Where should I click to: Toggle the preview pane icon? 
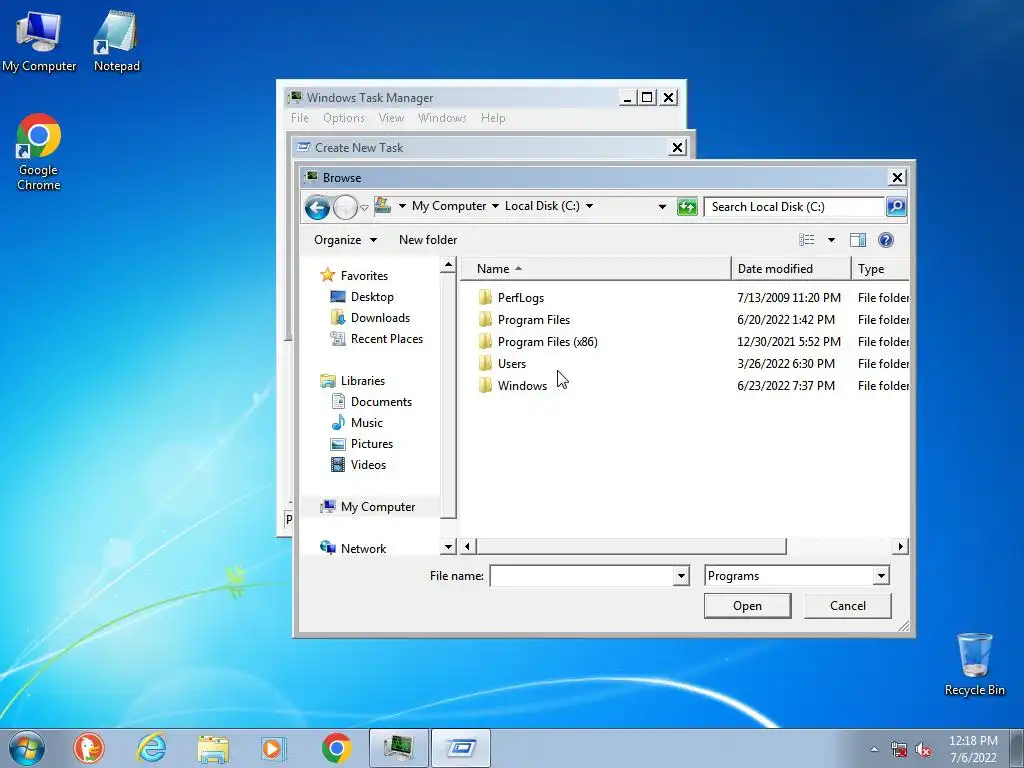(858, 240)
